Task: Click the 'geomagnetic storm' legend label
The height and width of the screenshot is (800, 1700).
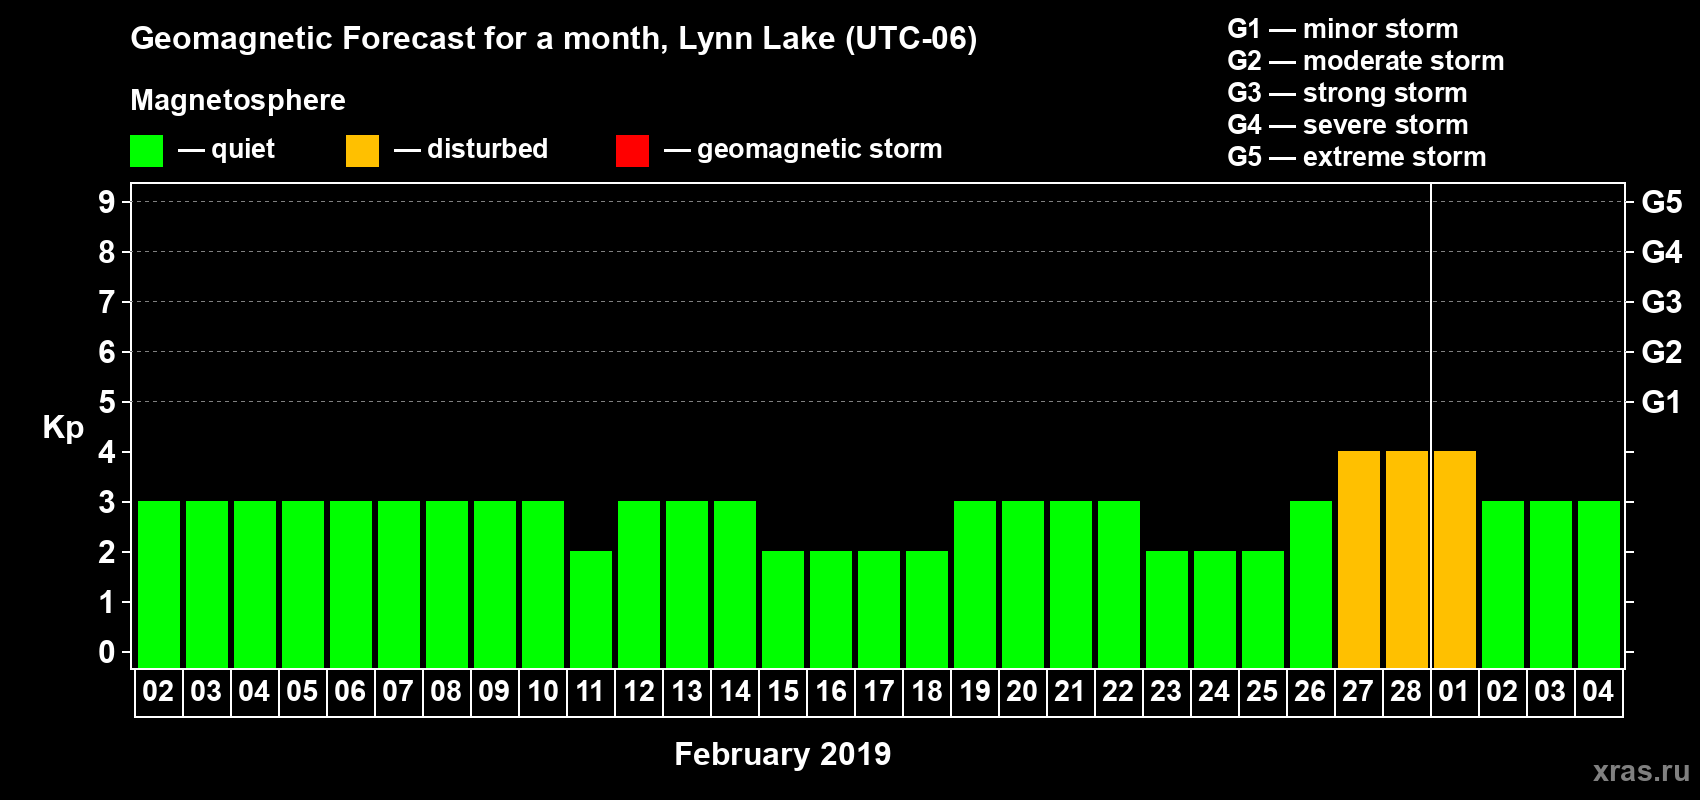Action: 819,150
